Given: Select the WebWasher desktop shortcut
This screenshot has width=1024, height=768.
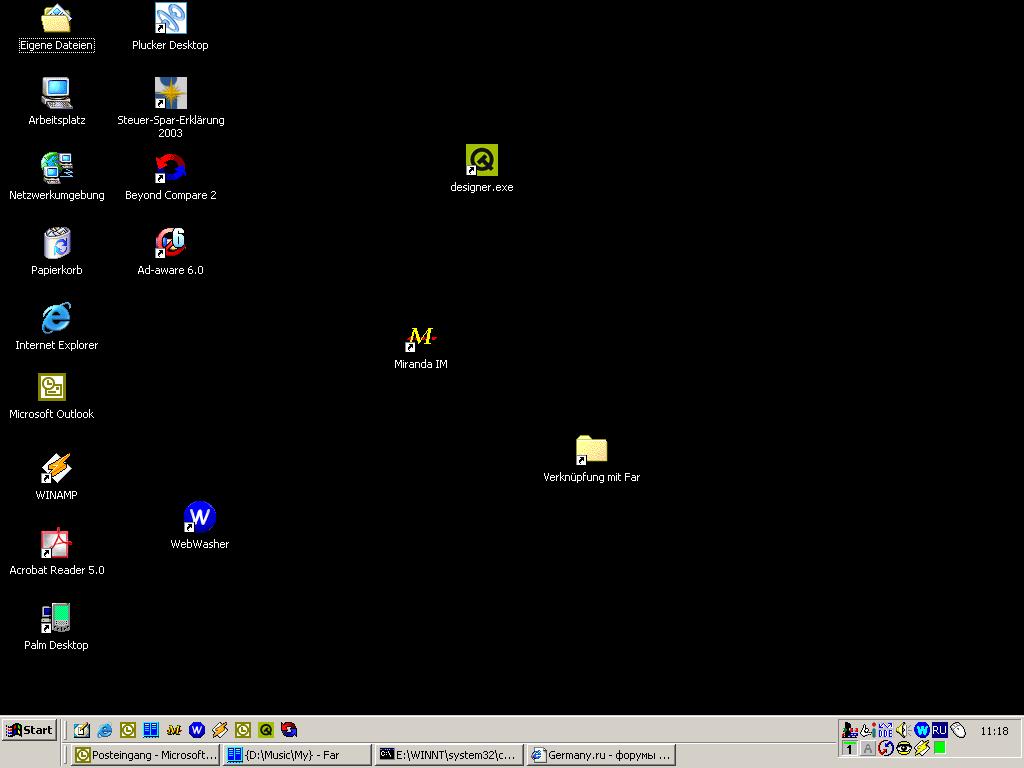Looking at the screenshot, I should (200, 526).
